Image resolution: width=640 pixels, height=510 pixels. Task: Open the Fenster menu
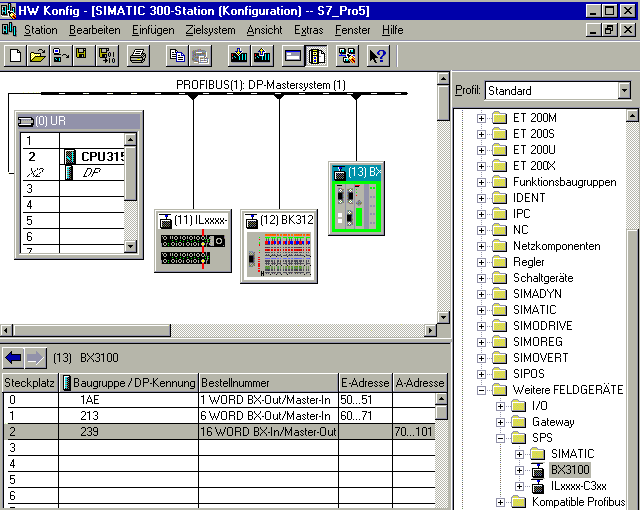(x=353, y=30)
